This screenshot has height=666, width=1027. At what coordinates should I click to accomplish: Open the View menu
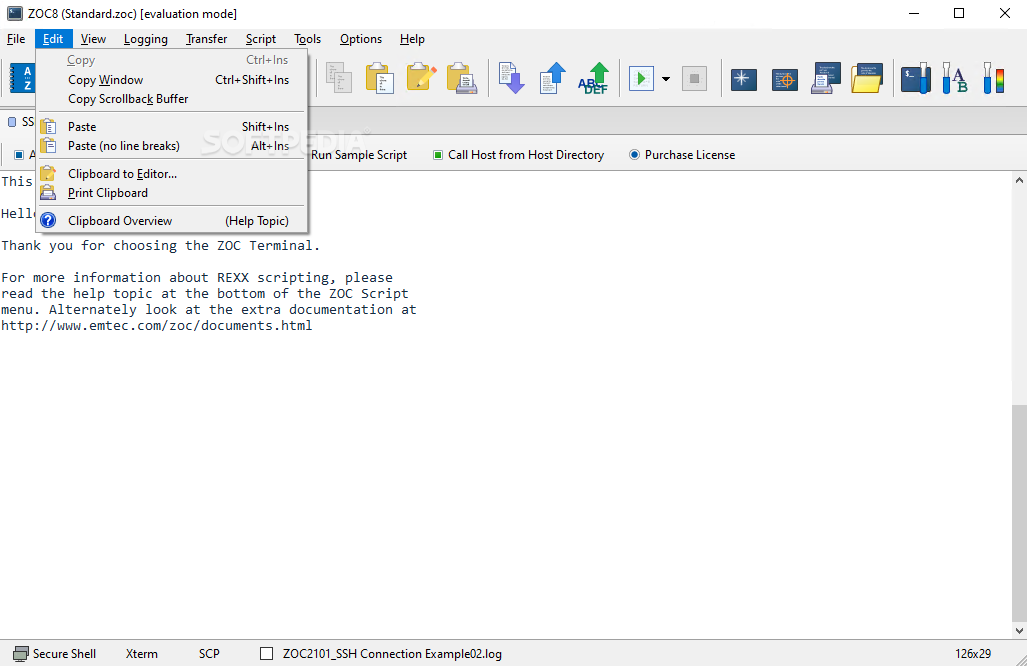click(x=93, y=39)
